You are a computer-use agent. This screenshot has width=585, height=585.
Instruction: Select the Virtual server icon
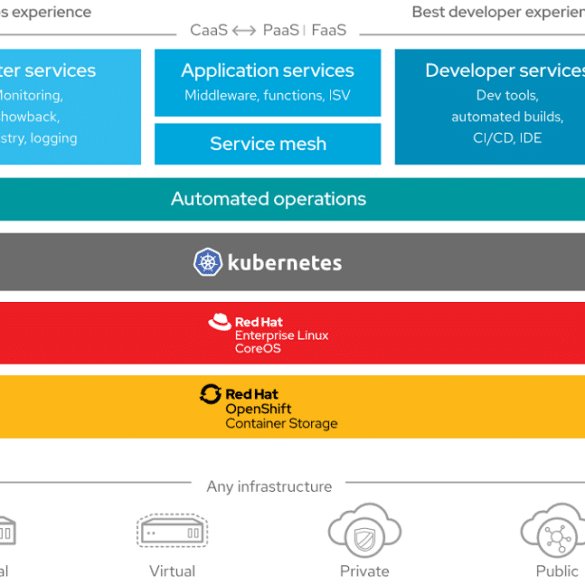coord(172,531)
